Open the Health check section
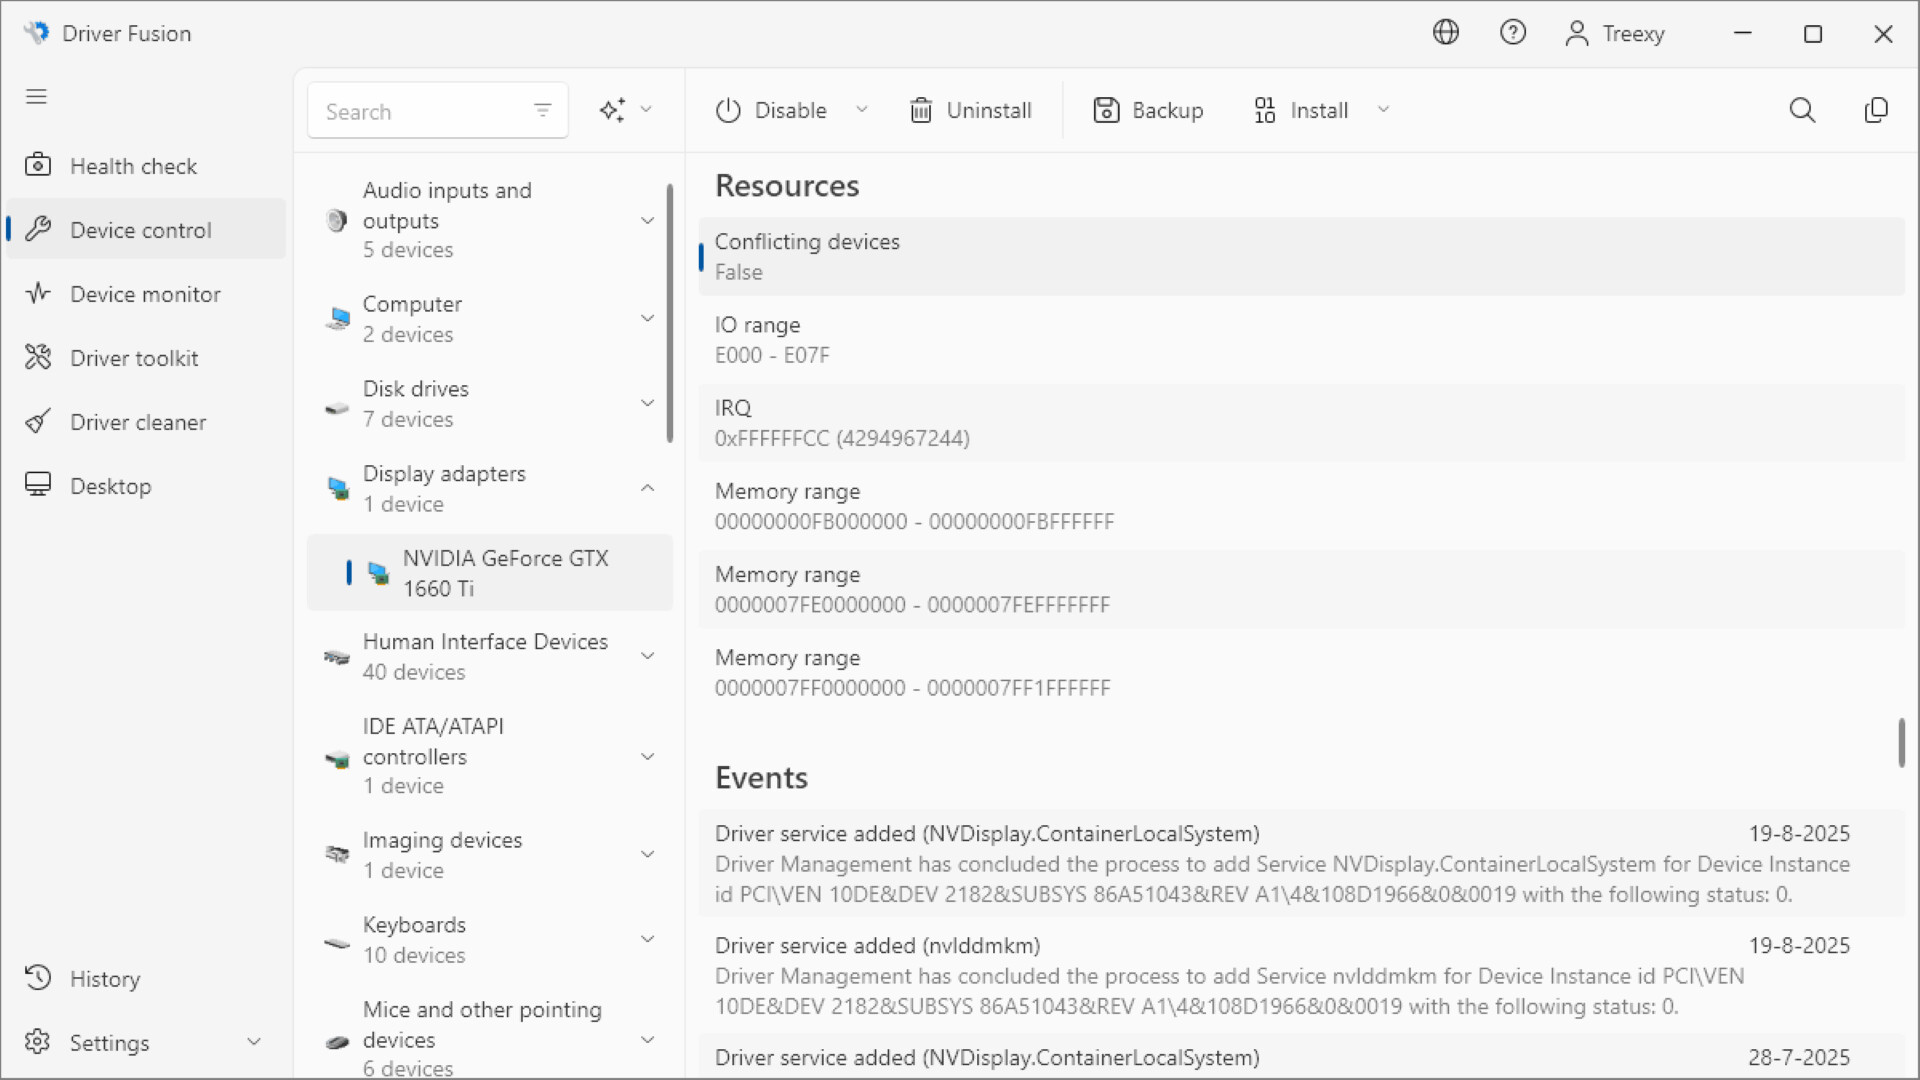The height and width of the screenshot is (1080, 1920). pos(133,166)
